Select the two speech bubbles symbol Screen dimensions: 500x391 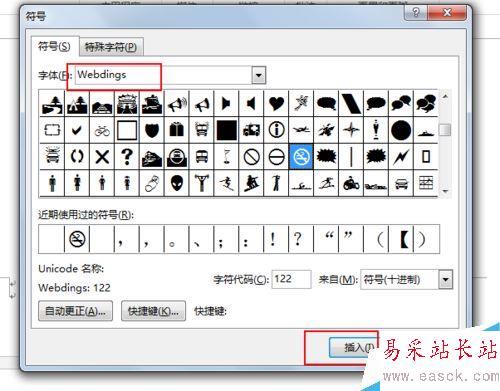(401, 103)
